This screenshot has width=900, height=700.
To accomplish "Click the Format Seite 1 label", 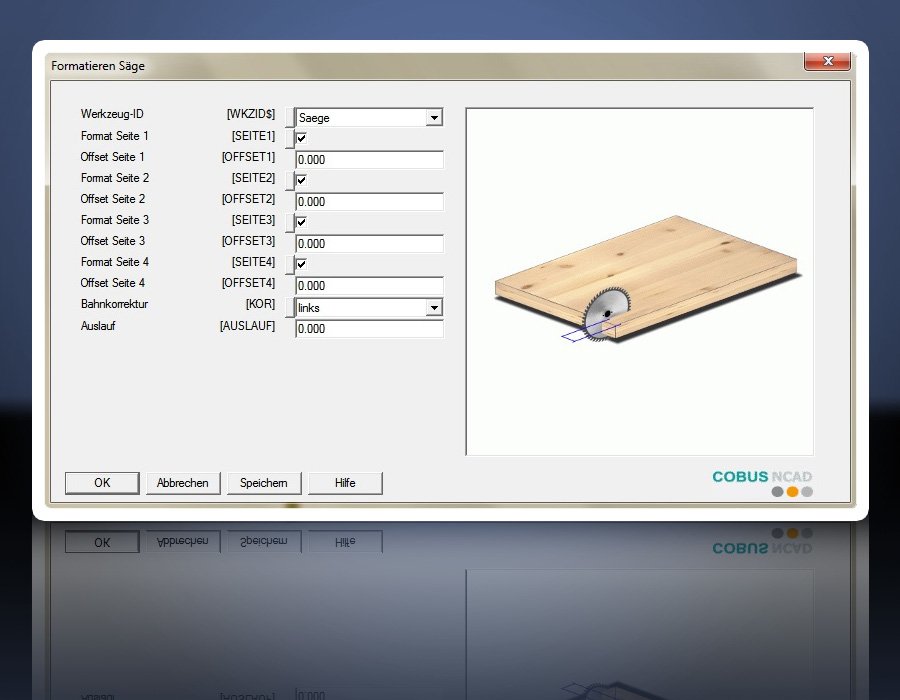I will point(114,136).
